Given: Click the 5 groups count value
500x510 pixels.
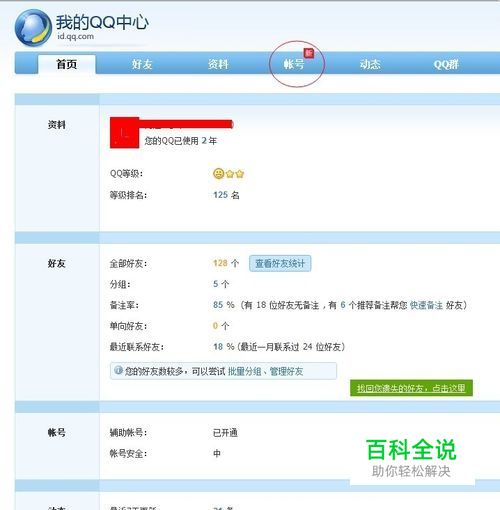Looking at the screenshot, I should 215,284.
